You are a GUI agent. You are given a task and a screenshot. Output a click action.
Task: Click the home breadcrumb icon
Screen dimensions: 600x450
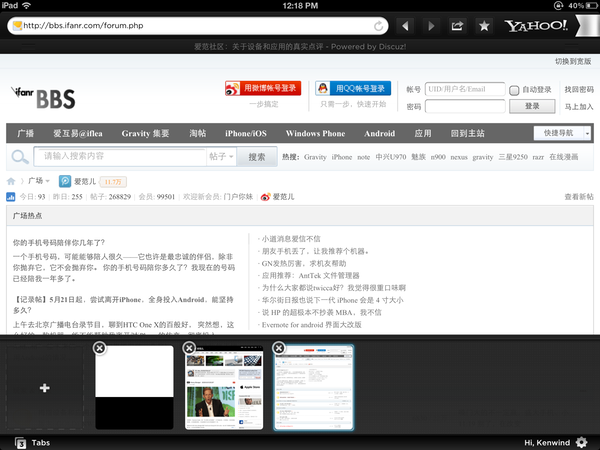point(11,181)
